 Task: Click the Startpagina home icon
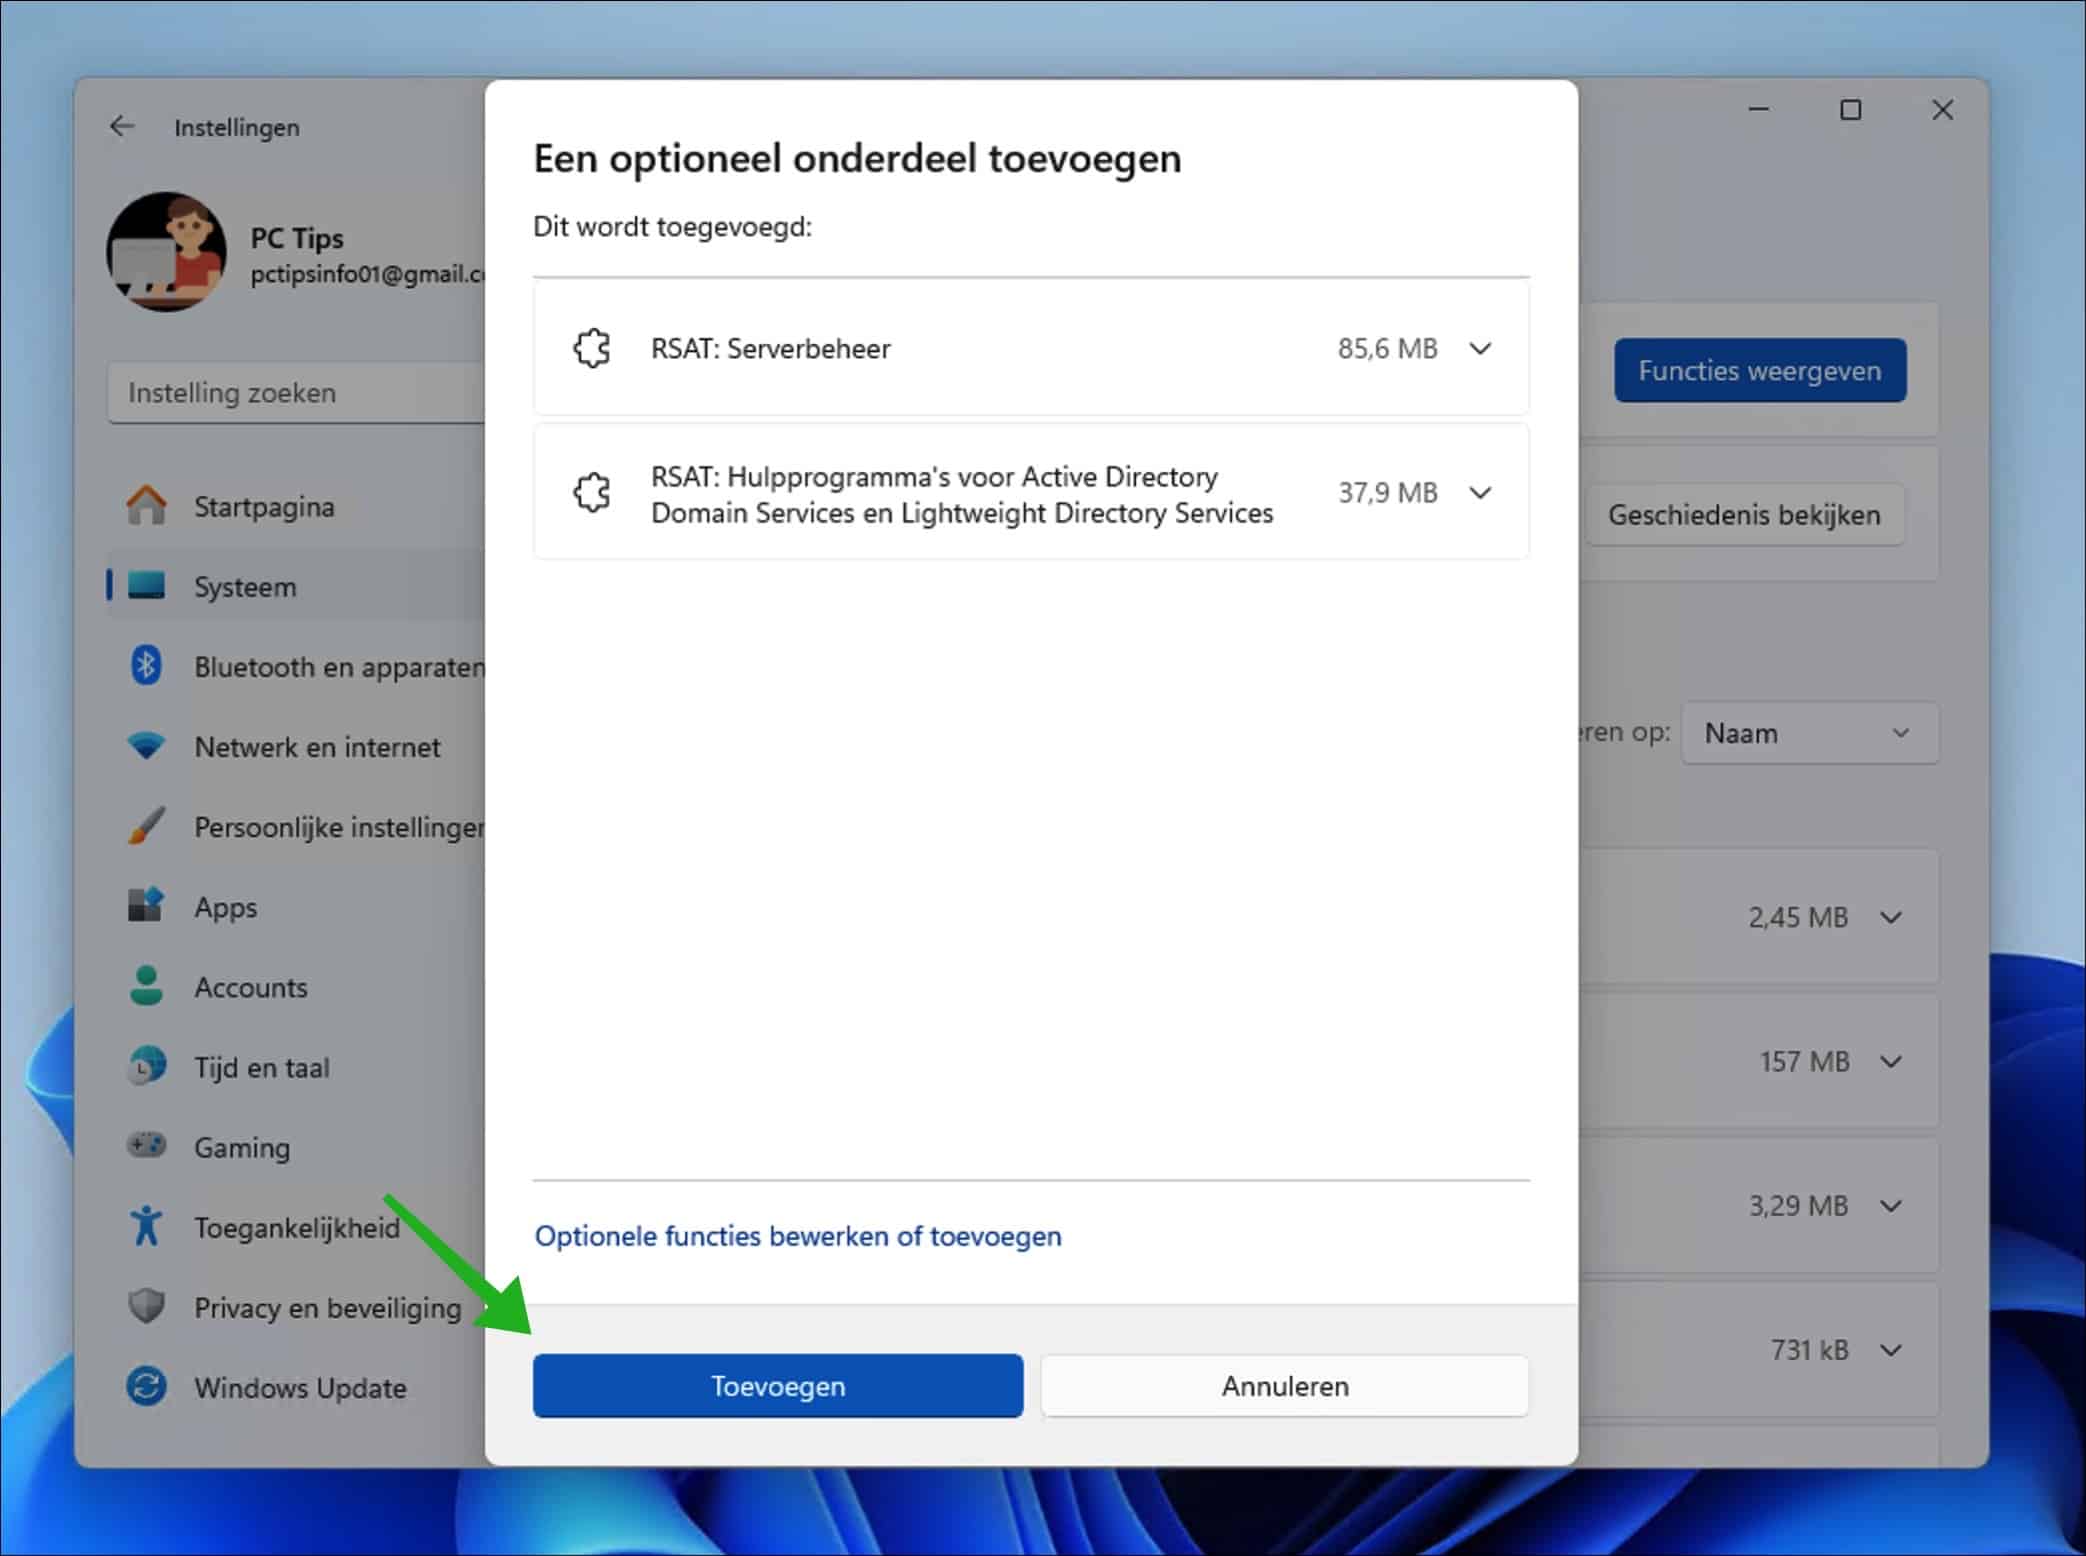[x=146, y=505]
